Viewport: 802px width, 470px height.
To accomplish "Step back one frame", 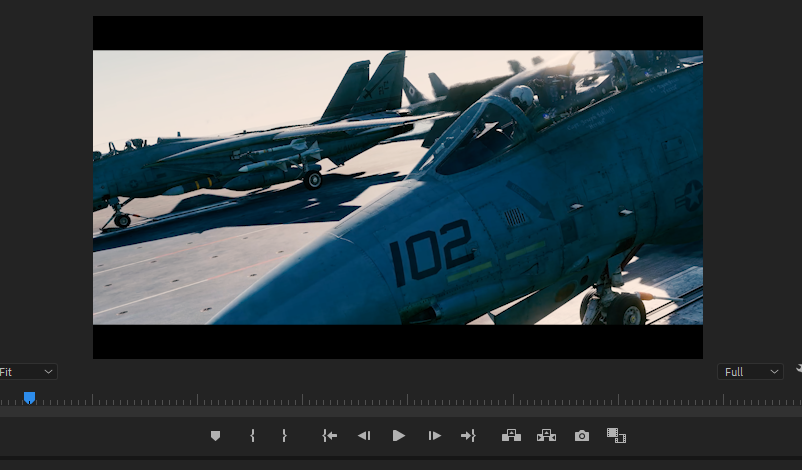I will point(364,436).
